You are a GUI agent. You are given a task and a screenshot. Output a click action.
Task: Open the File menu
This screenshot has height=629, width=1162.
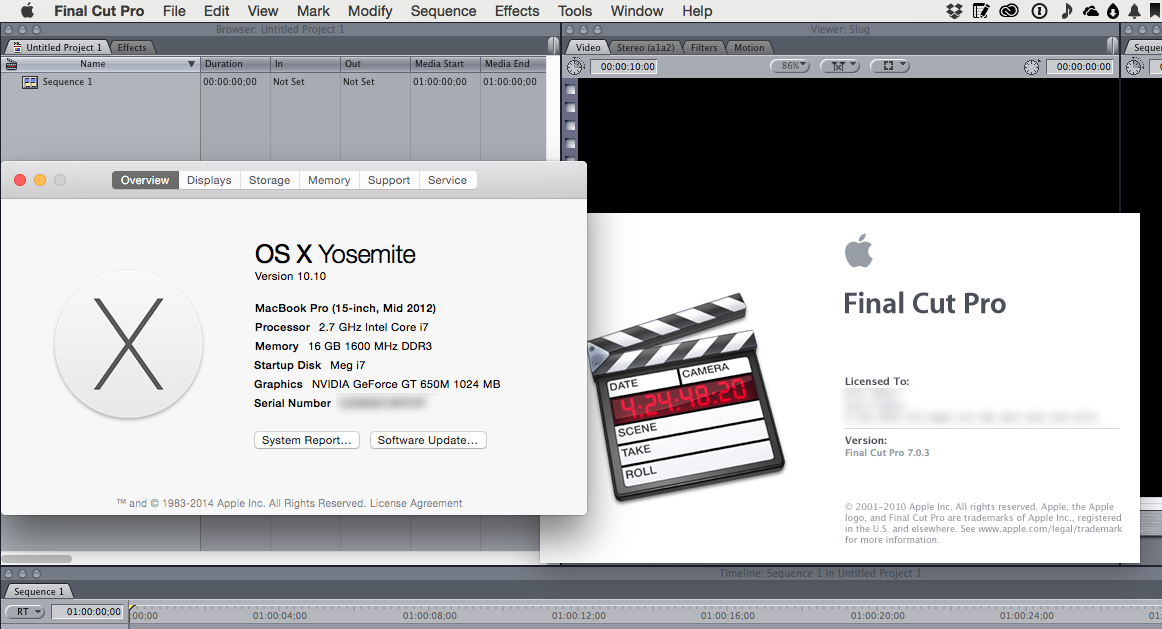click(x=174, y=11)
